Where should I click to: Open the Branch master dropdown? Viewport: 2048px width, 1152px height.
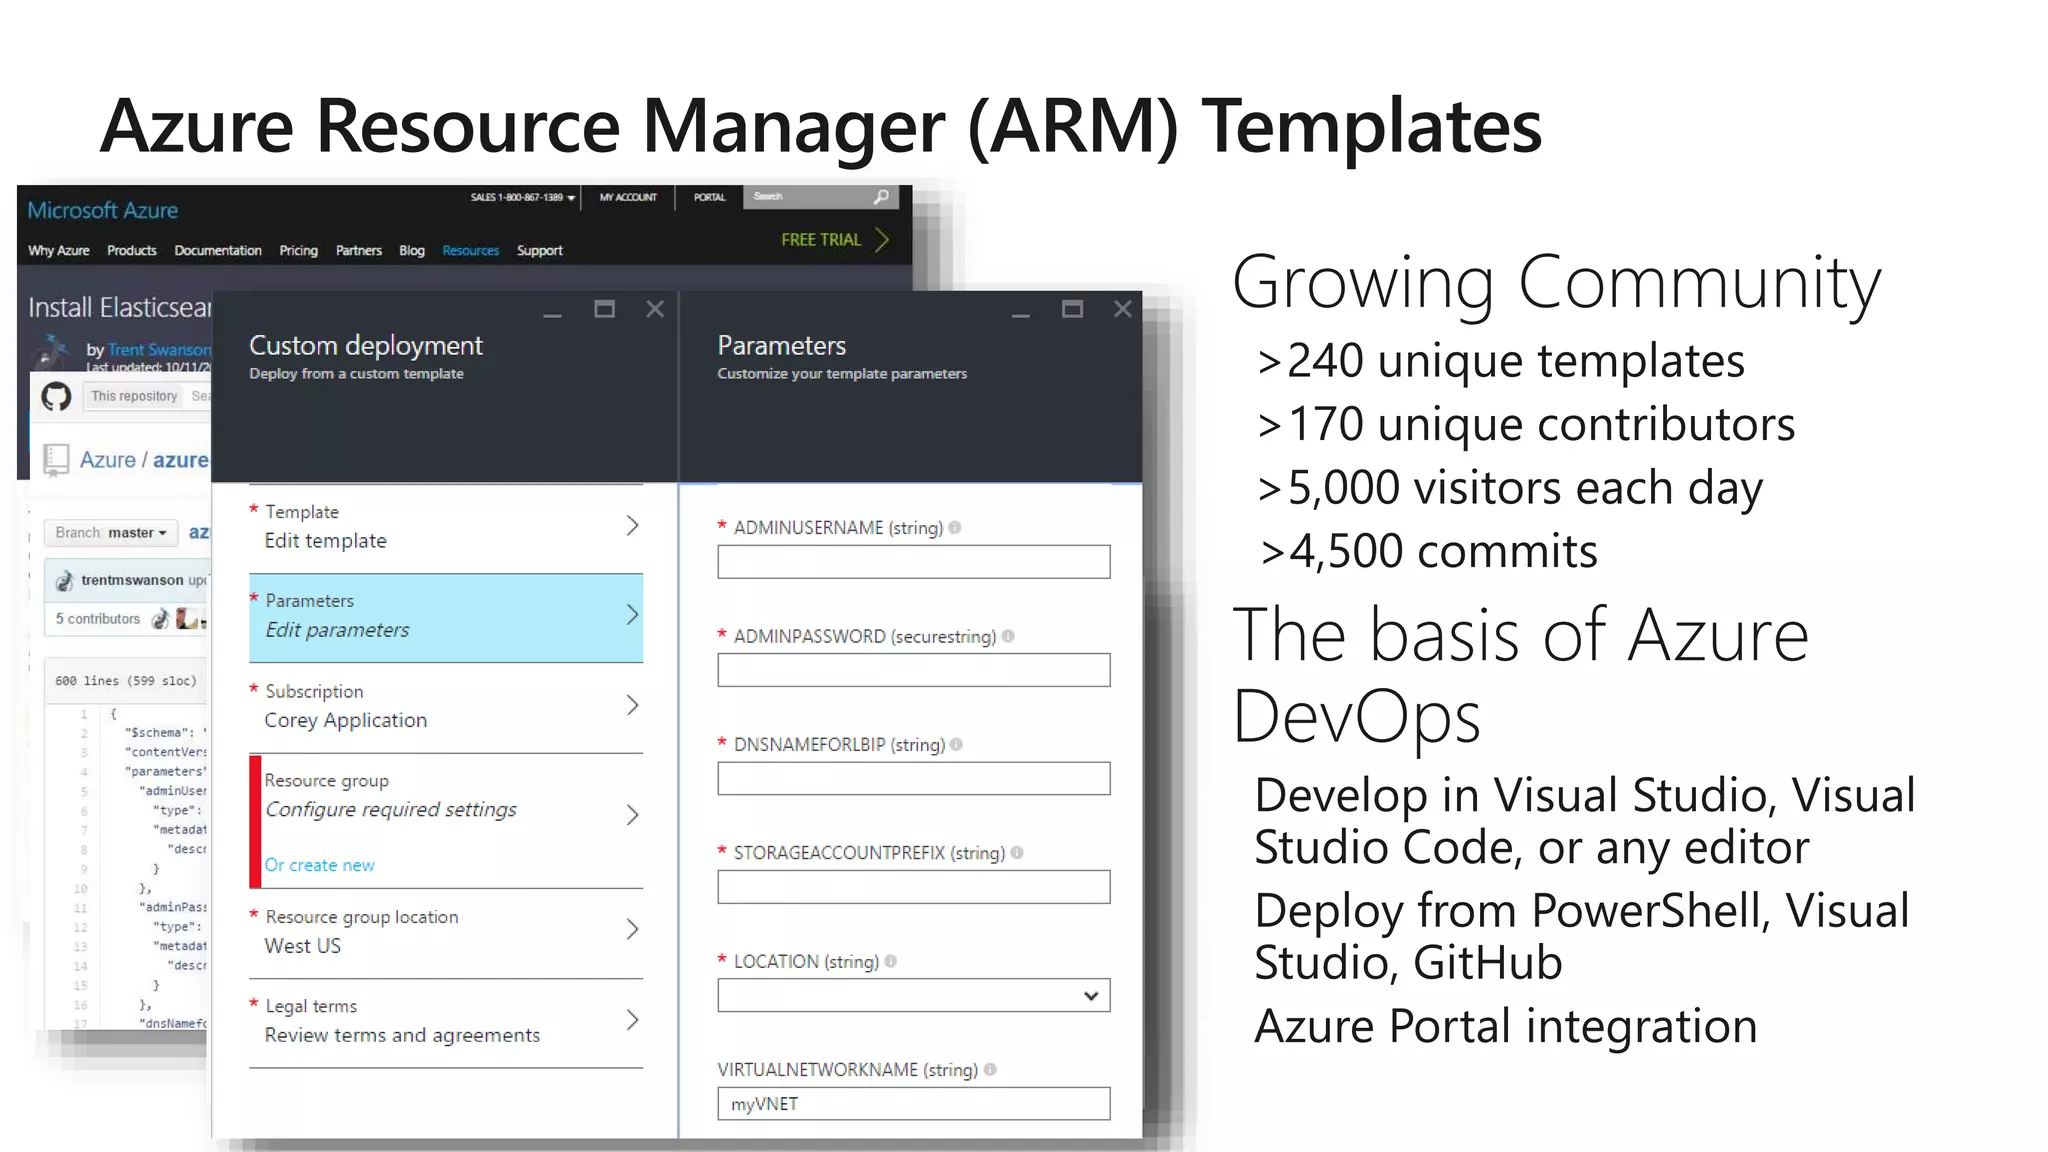[111, 533]
